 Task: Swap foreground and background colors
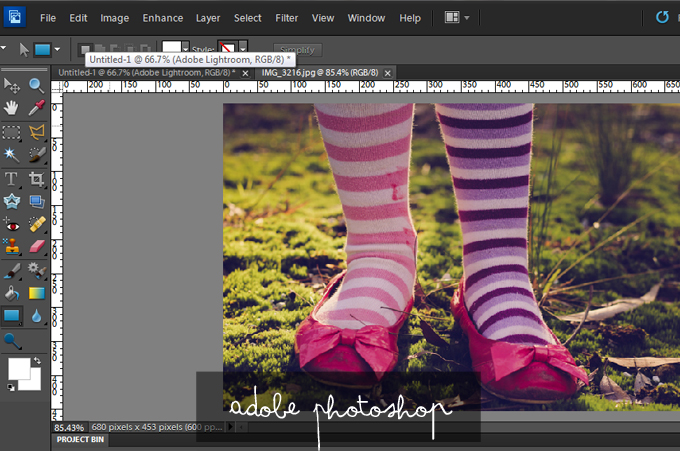37,360
